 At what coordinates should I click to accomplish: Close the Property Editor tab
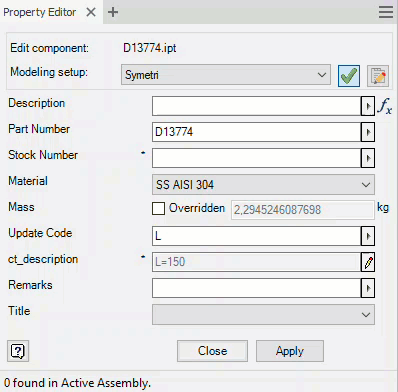[91, 12]
